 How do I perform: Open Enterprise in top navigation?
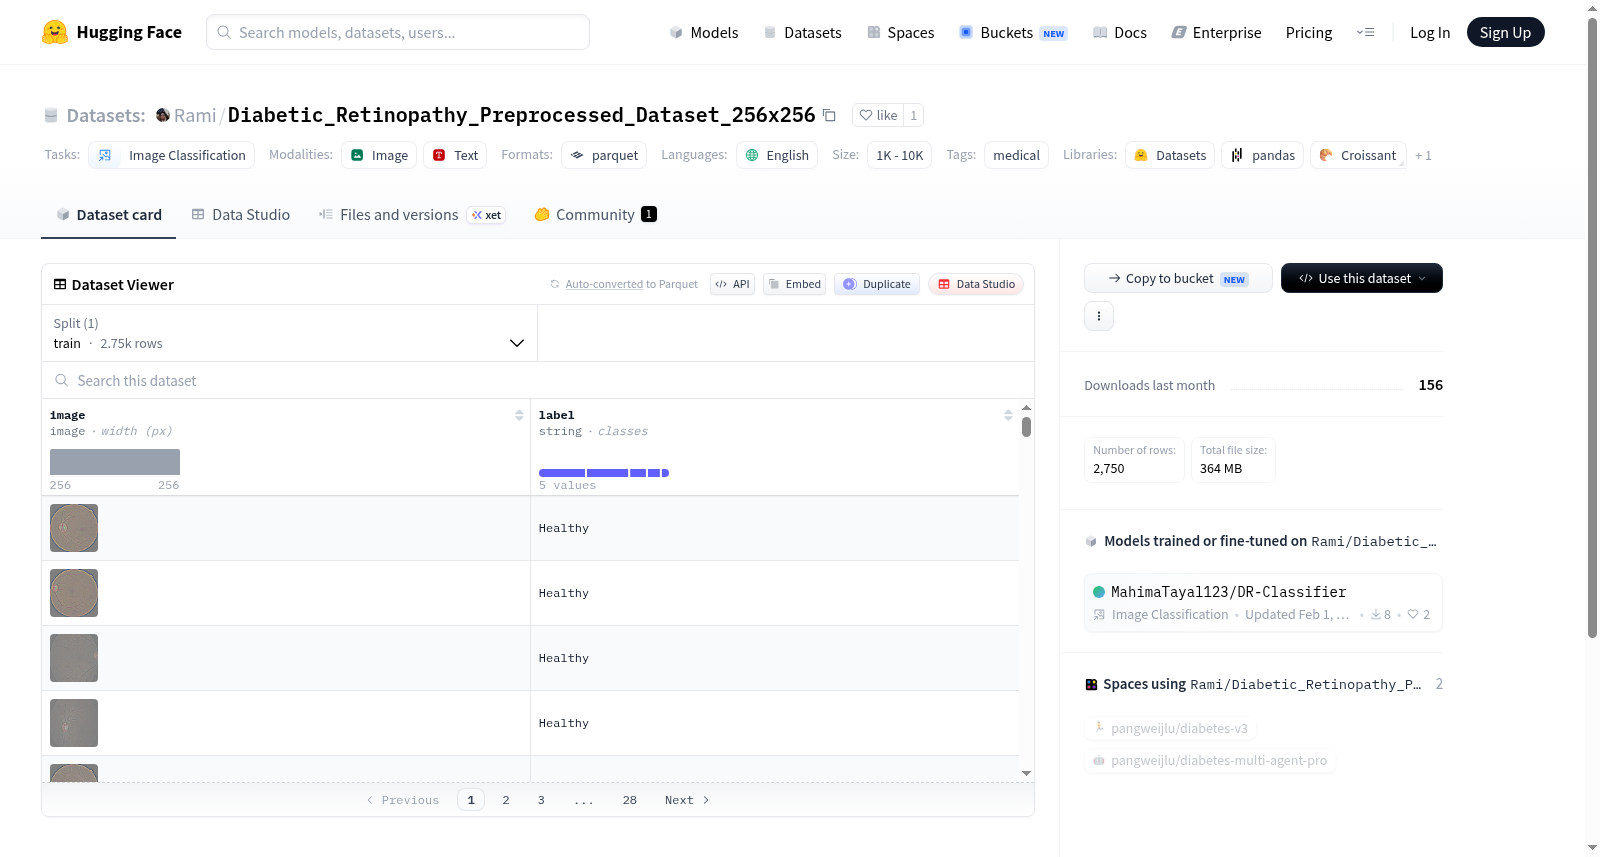pos(1216,32)
